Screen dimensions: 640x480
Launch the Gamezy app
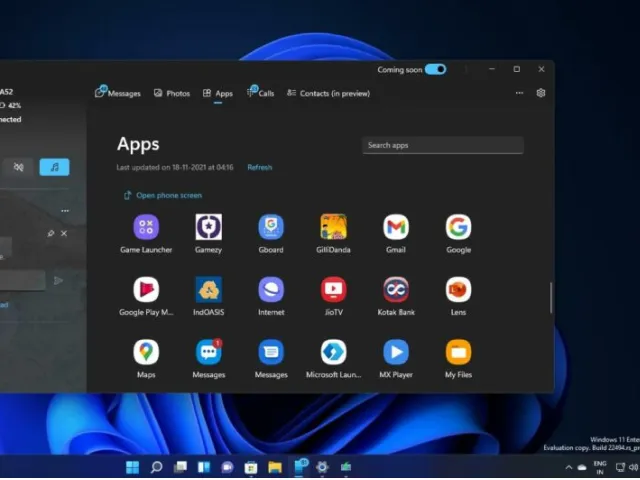point(209,227)
